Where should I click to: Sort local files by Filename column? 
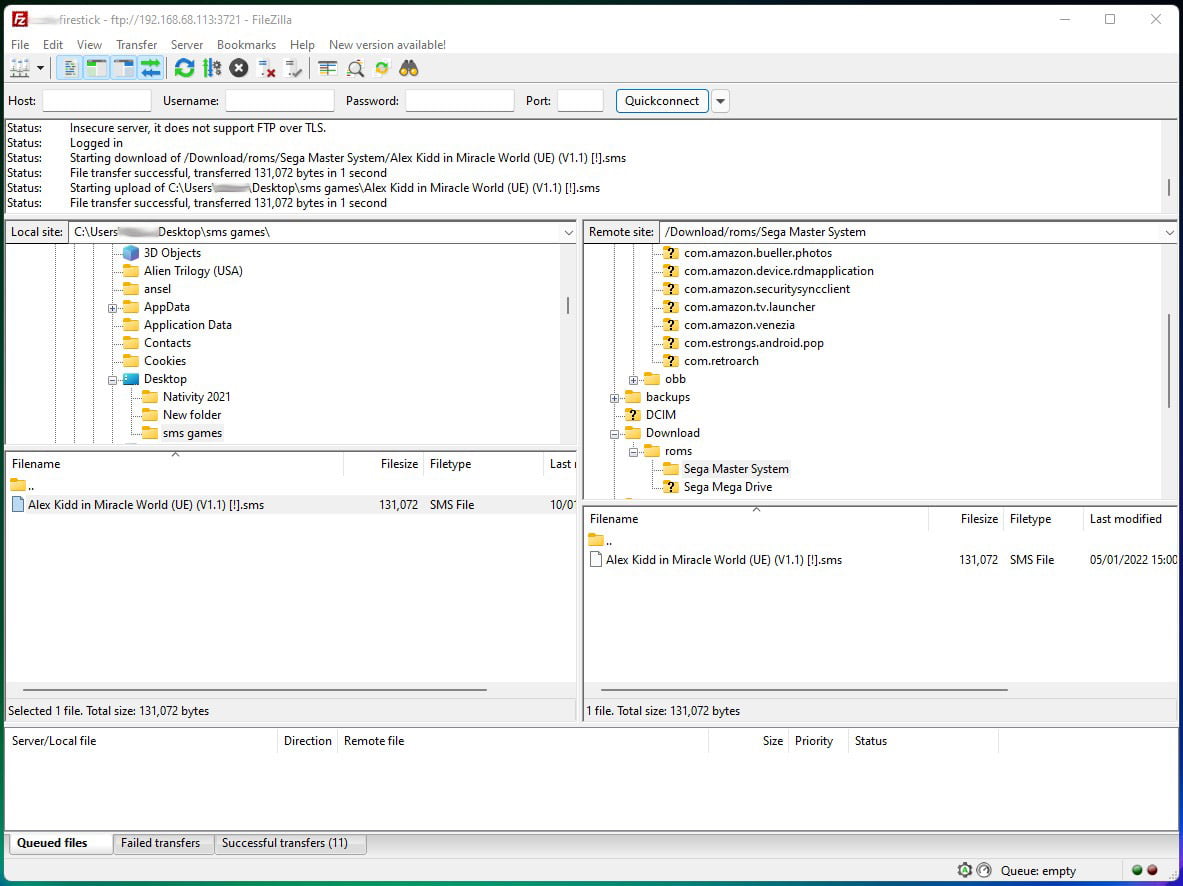pyautogui.click(x=174, y=464)
